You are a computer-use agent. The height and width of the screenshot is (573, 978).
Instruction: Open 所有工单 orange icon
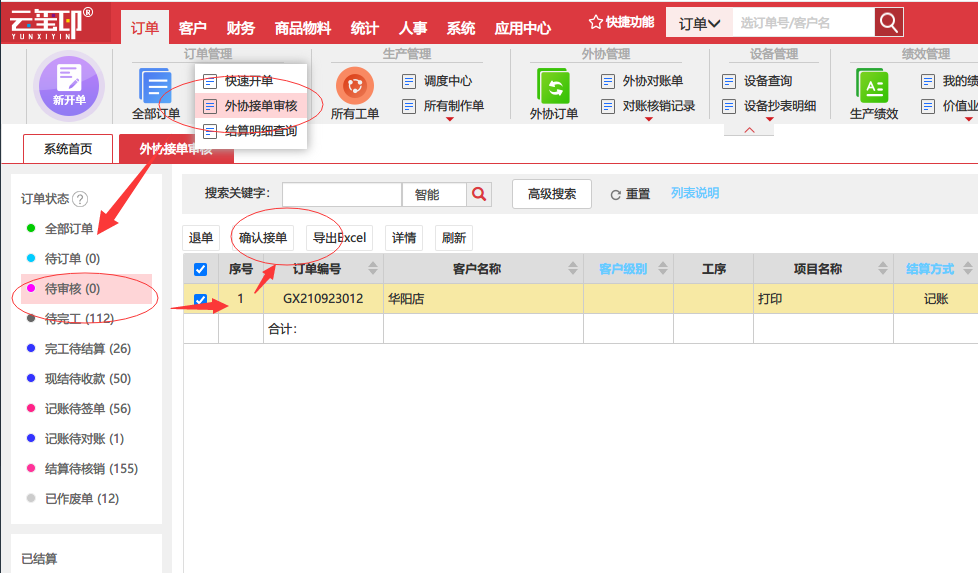(354, 85)
